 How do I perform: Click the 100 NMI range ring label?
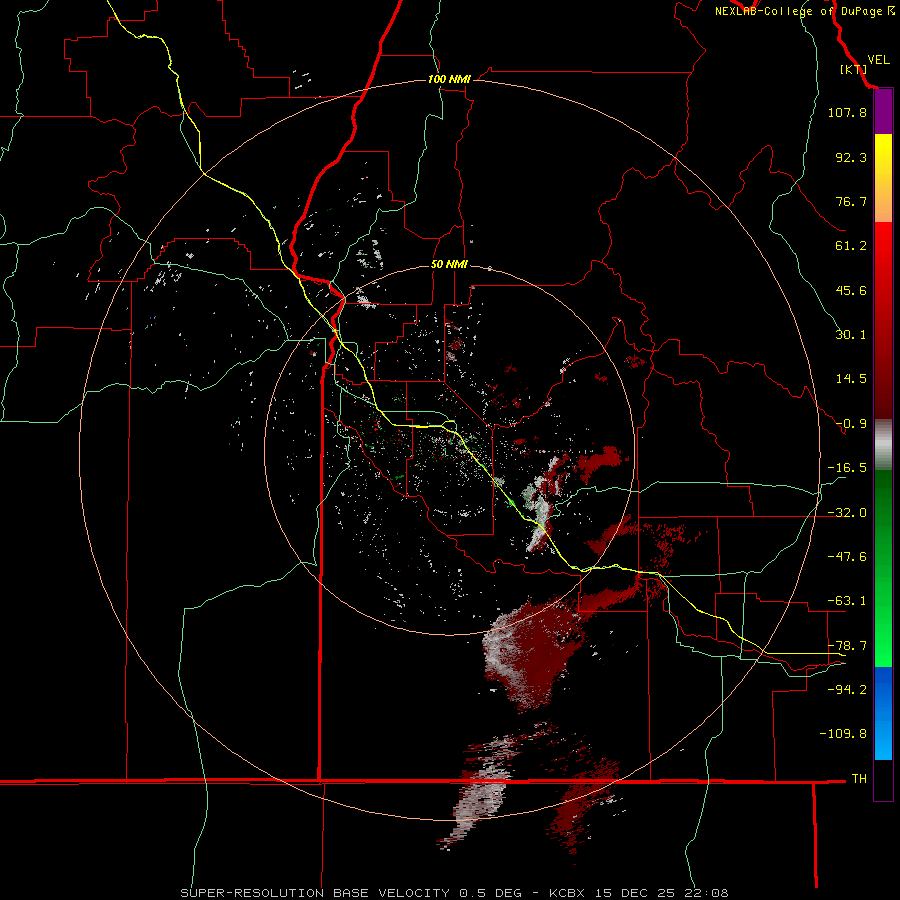[x=449, y=79]
